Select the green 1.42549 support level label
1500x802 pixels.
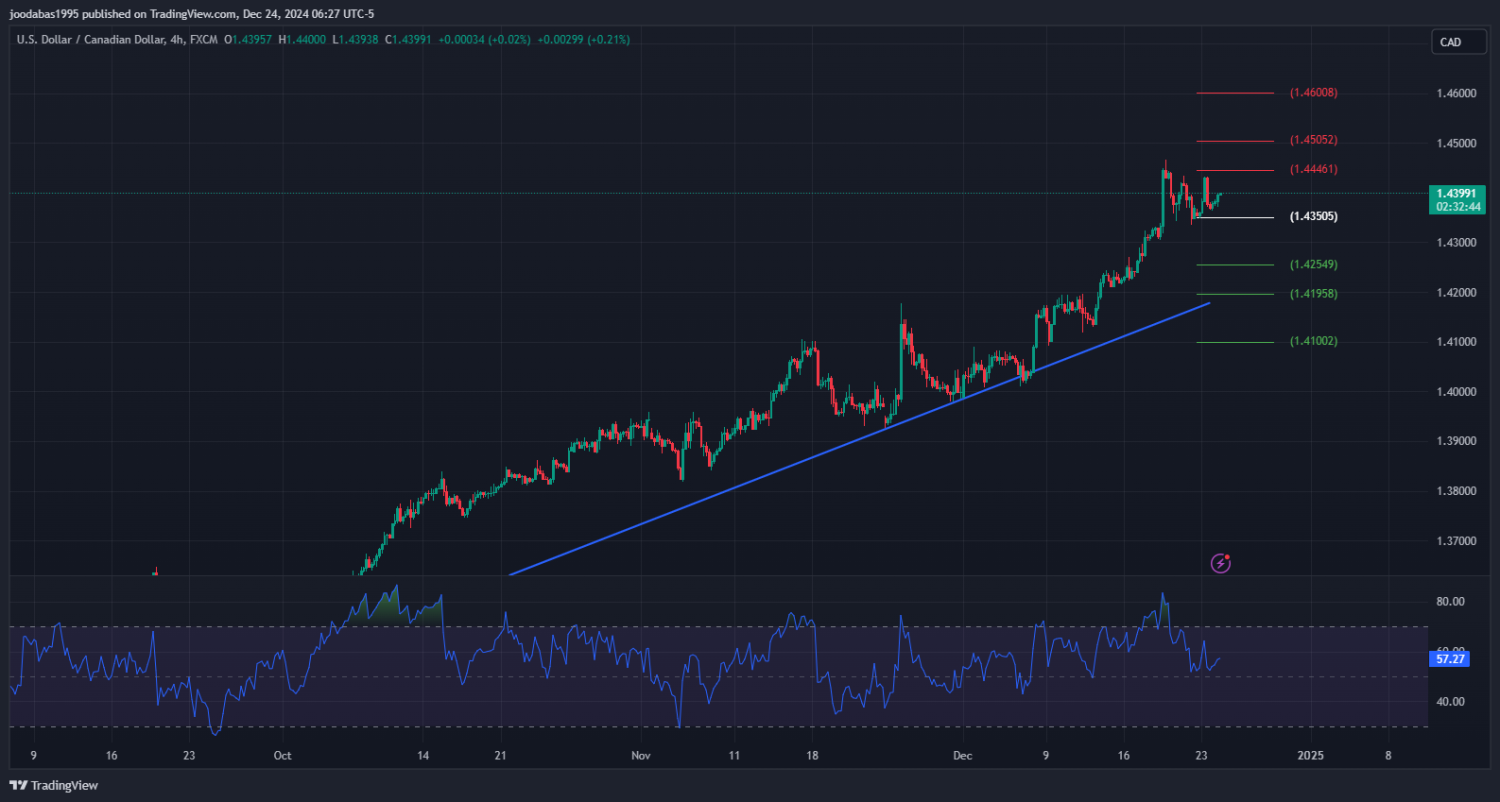(x=1313, y=265)
